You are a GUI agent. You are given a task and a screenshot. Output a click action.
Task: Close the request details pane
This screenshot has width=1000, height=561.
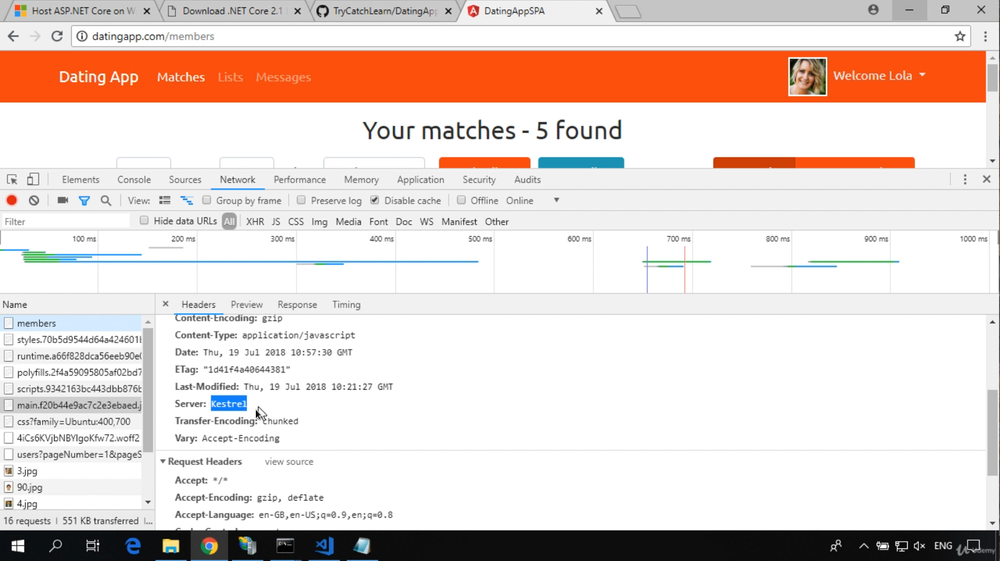click(x=165, y=304)
